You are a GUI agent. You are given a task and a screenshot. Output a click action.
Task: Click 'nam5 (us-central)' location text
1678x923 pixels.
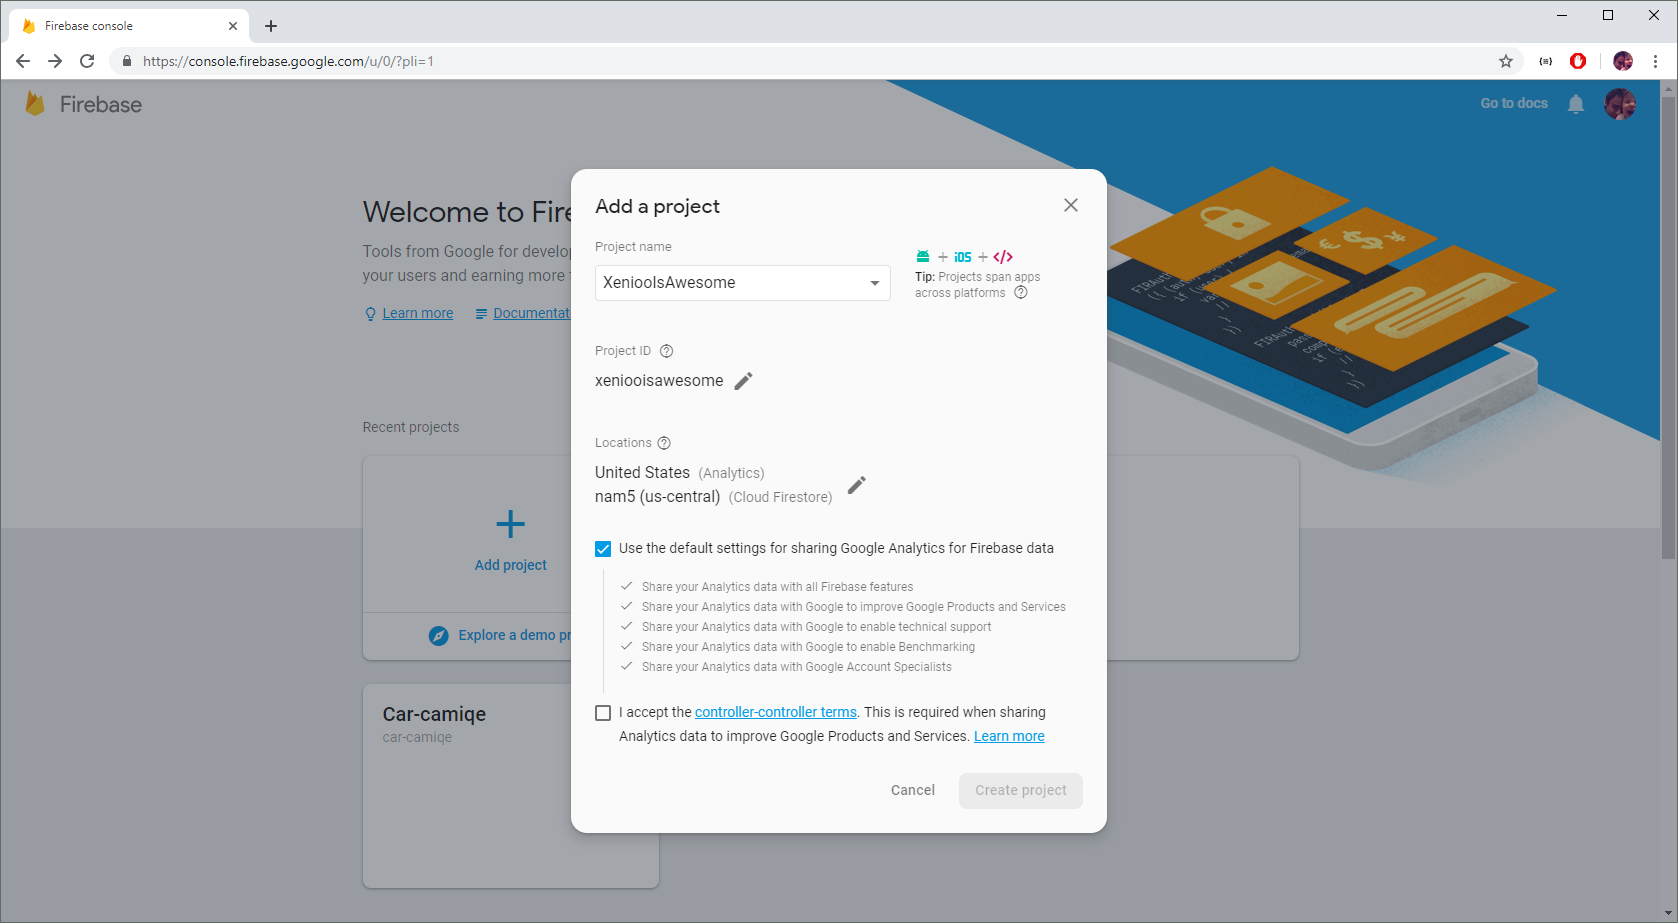(x=657, y=497)
